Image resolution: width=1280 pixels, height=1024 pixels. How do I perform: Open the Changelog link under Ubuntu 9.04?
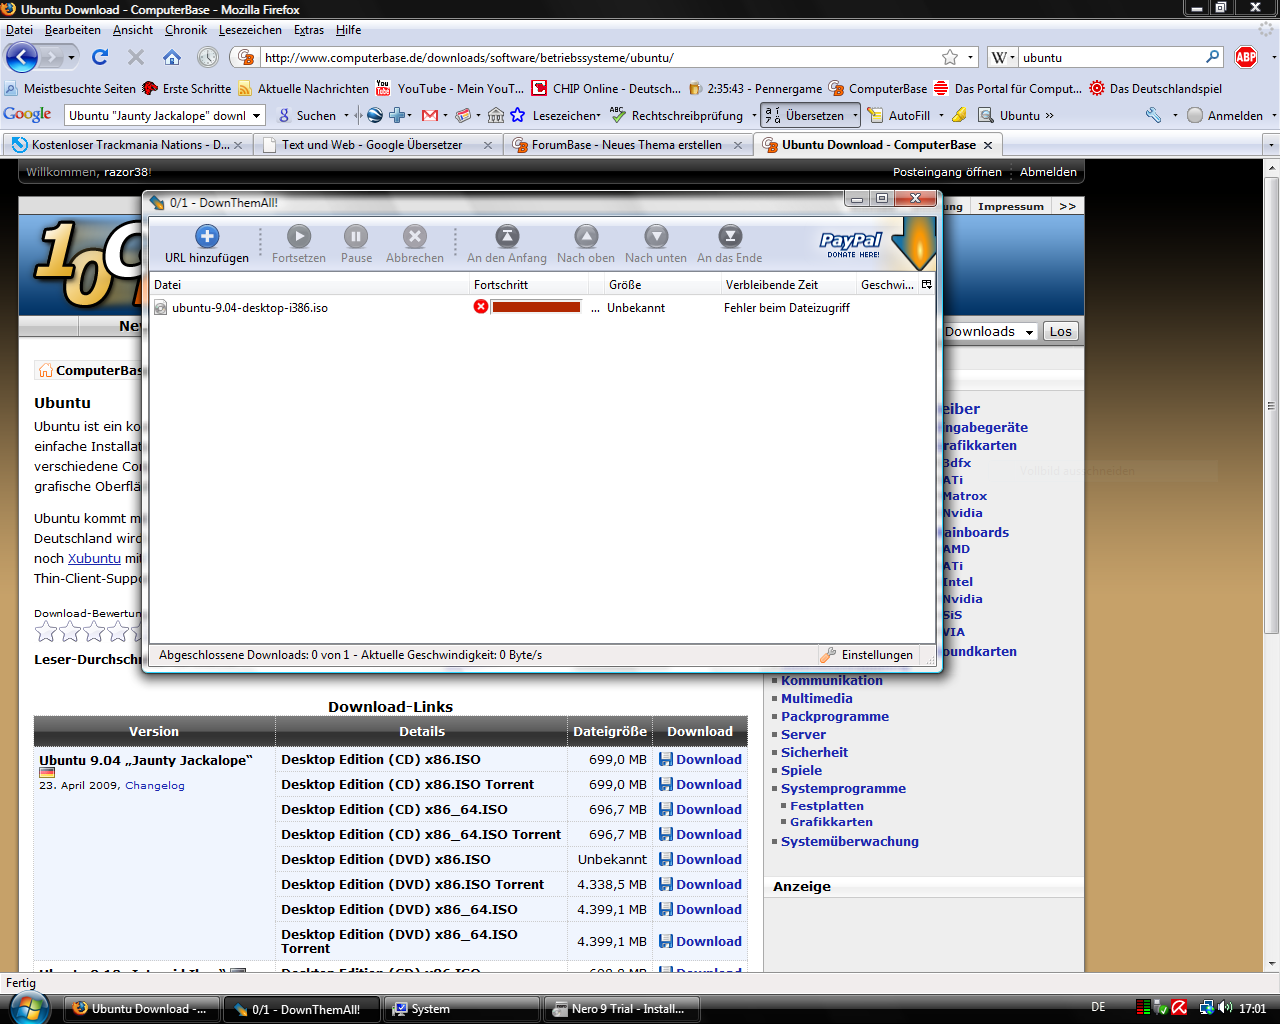click(x=155, y=786)
